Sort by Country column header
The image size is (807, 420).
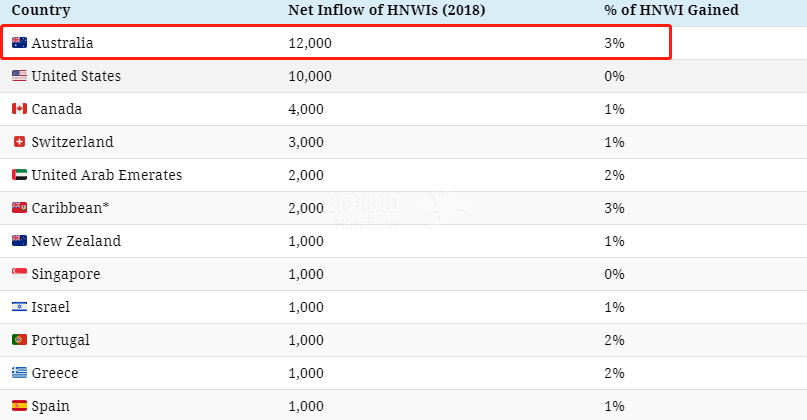coord(40,10)
